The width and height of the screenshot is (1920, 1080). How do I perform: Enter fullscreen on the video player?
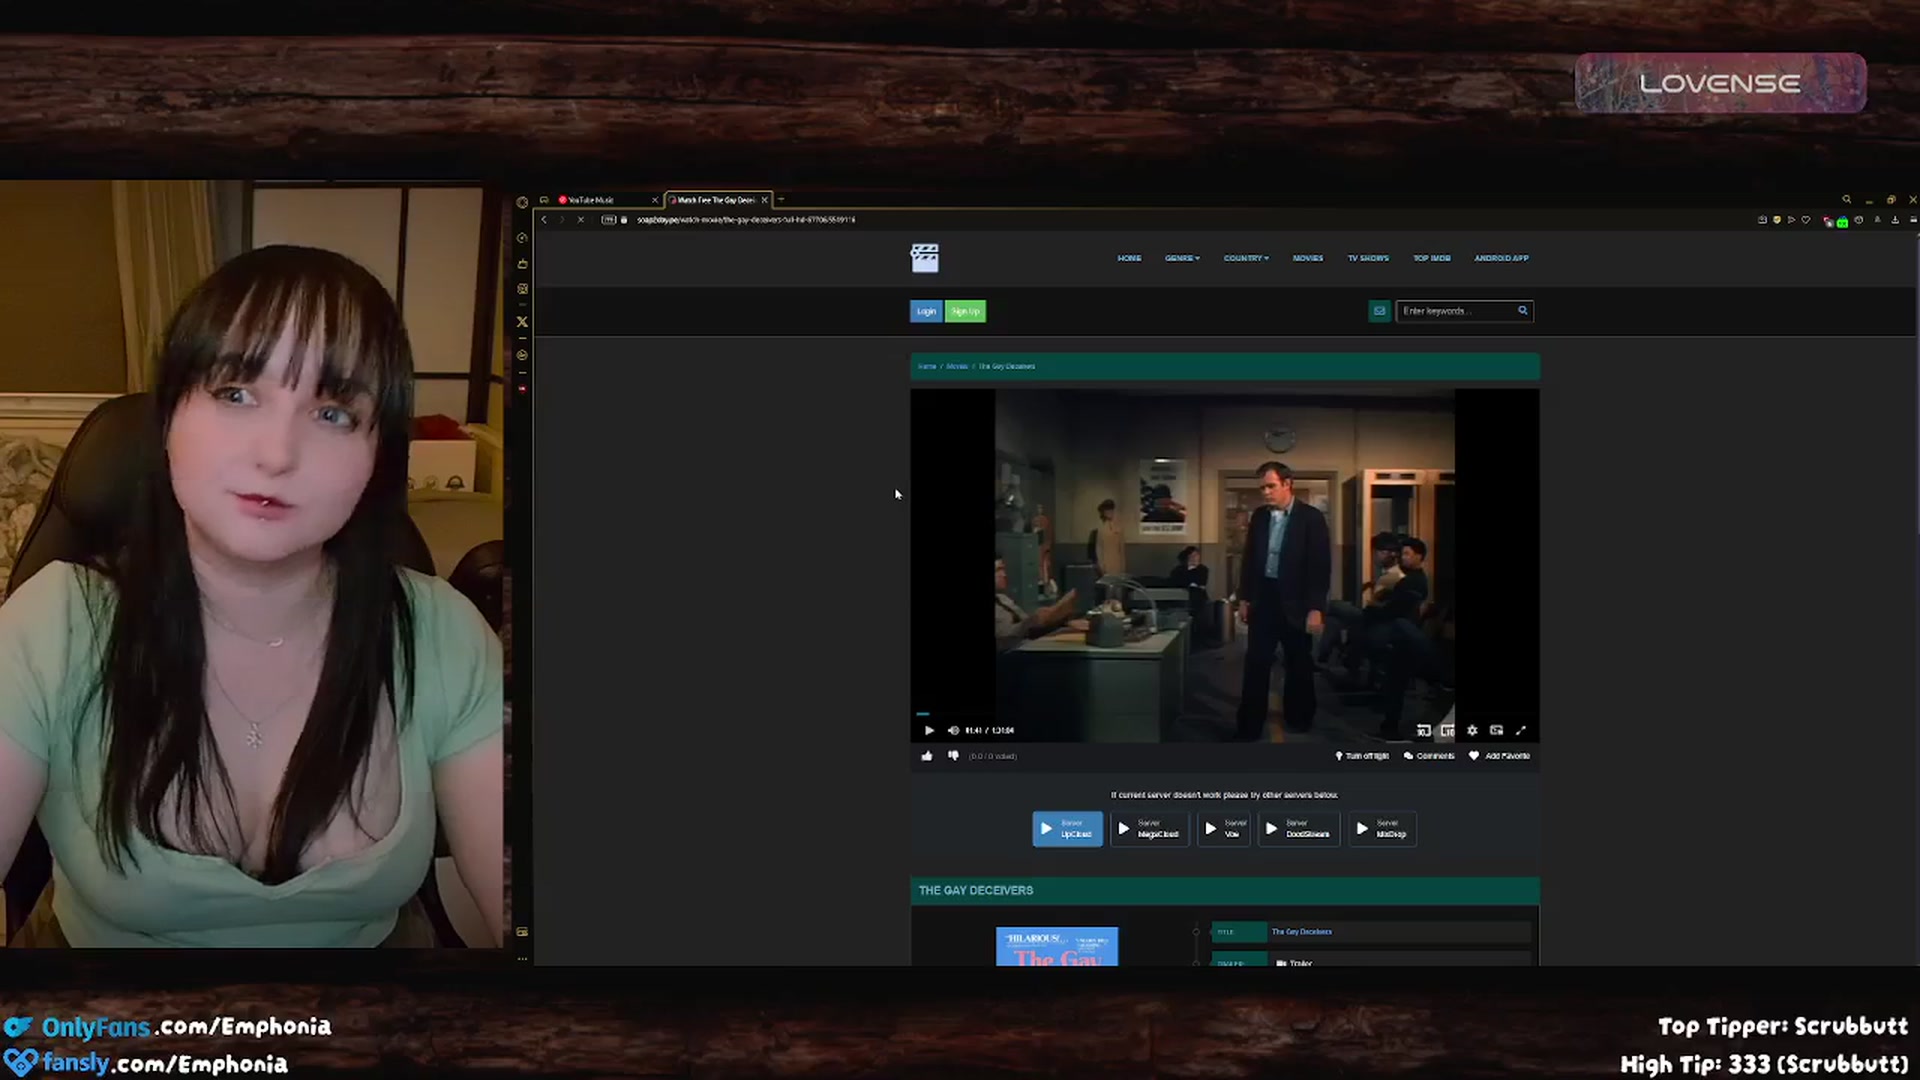1521,730
